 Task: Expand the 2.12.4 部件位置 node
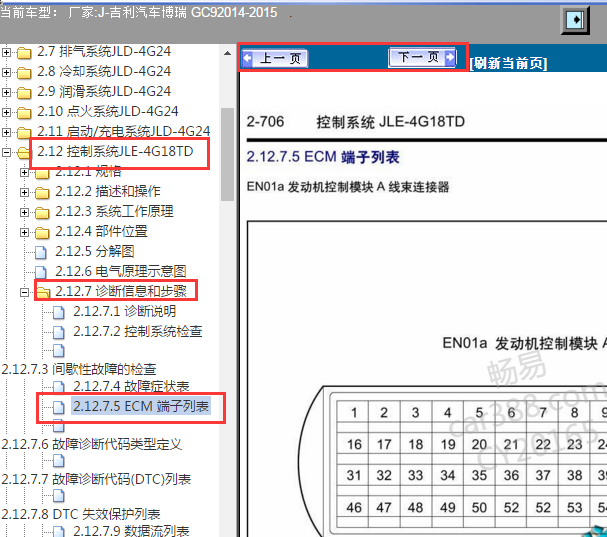point(24,232)
